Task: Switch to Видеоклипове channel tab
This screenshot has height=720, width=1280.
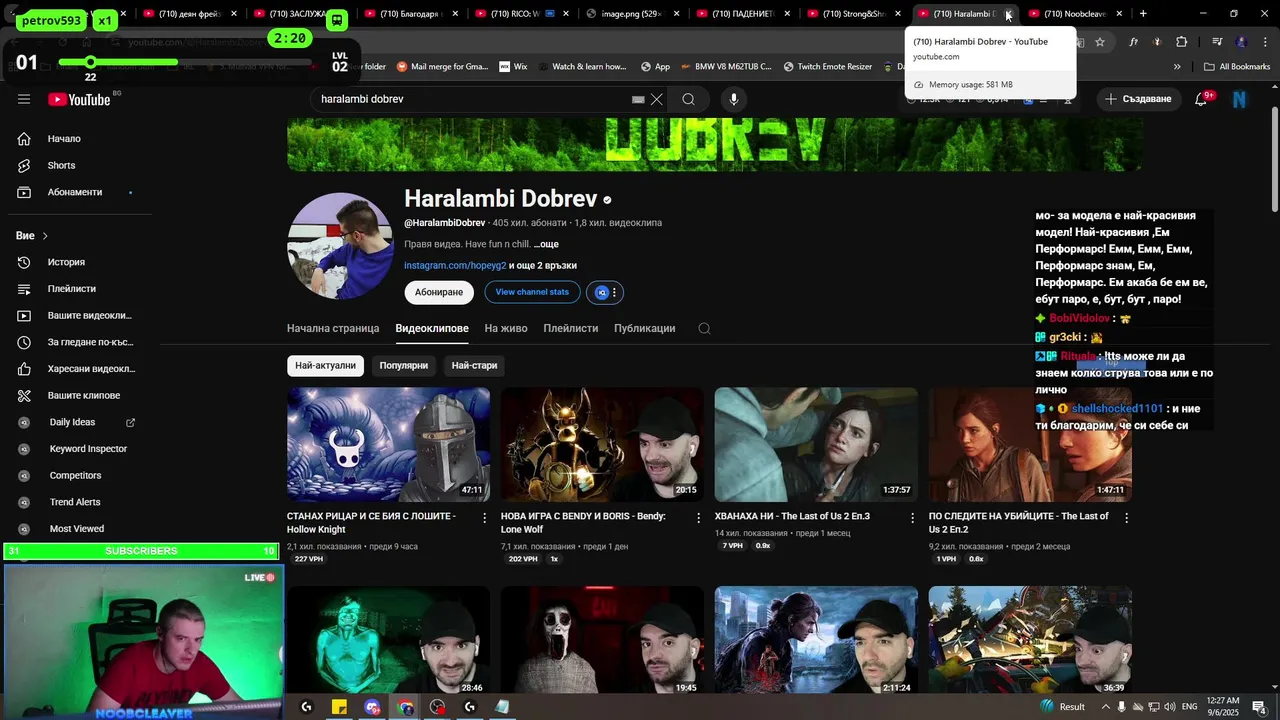Action: (432, 328)
